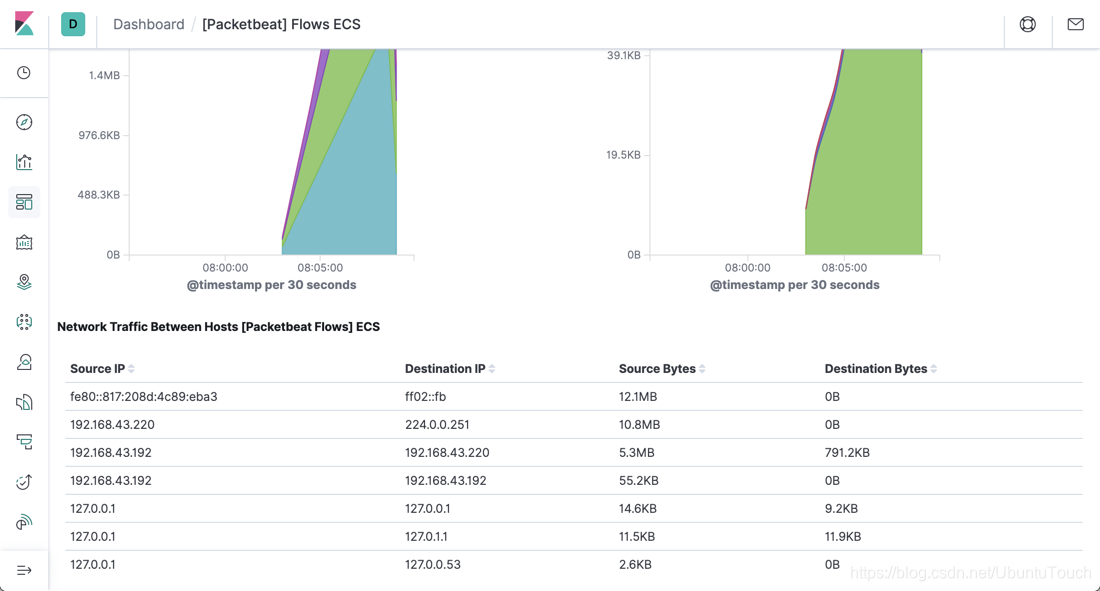Open the help menu lifebuoy icon
Screen dimensions: 1100x591
pos(1028,24)
